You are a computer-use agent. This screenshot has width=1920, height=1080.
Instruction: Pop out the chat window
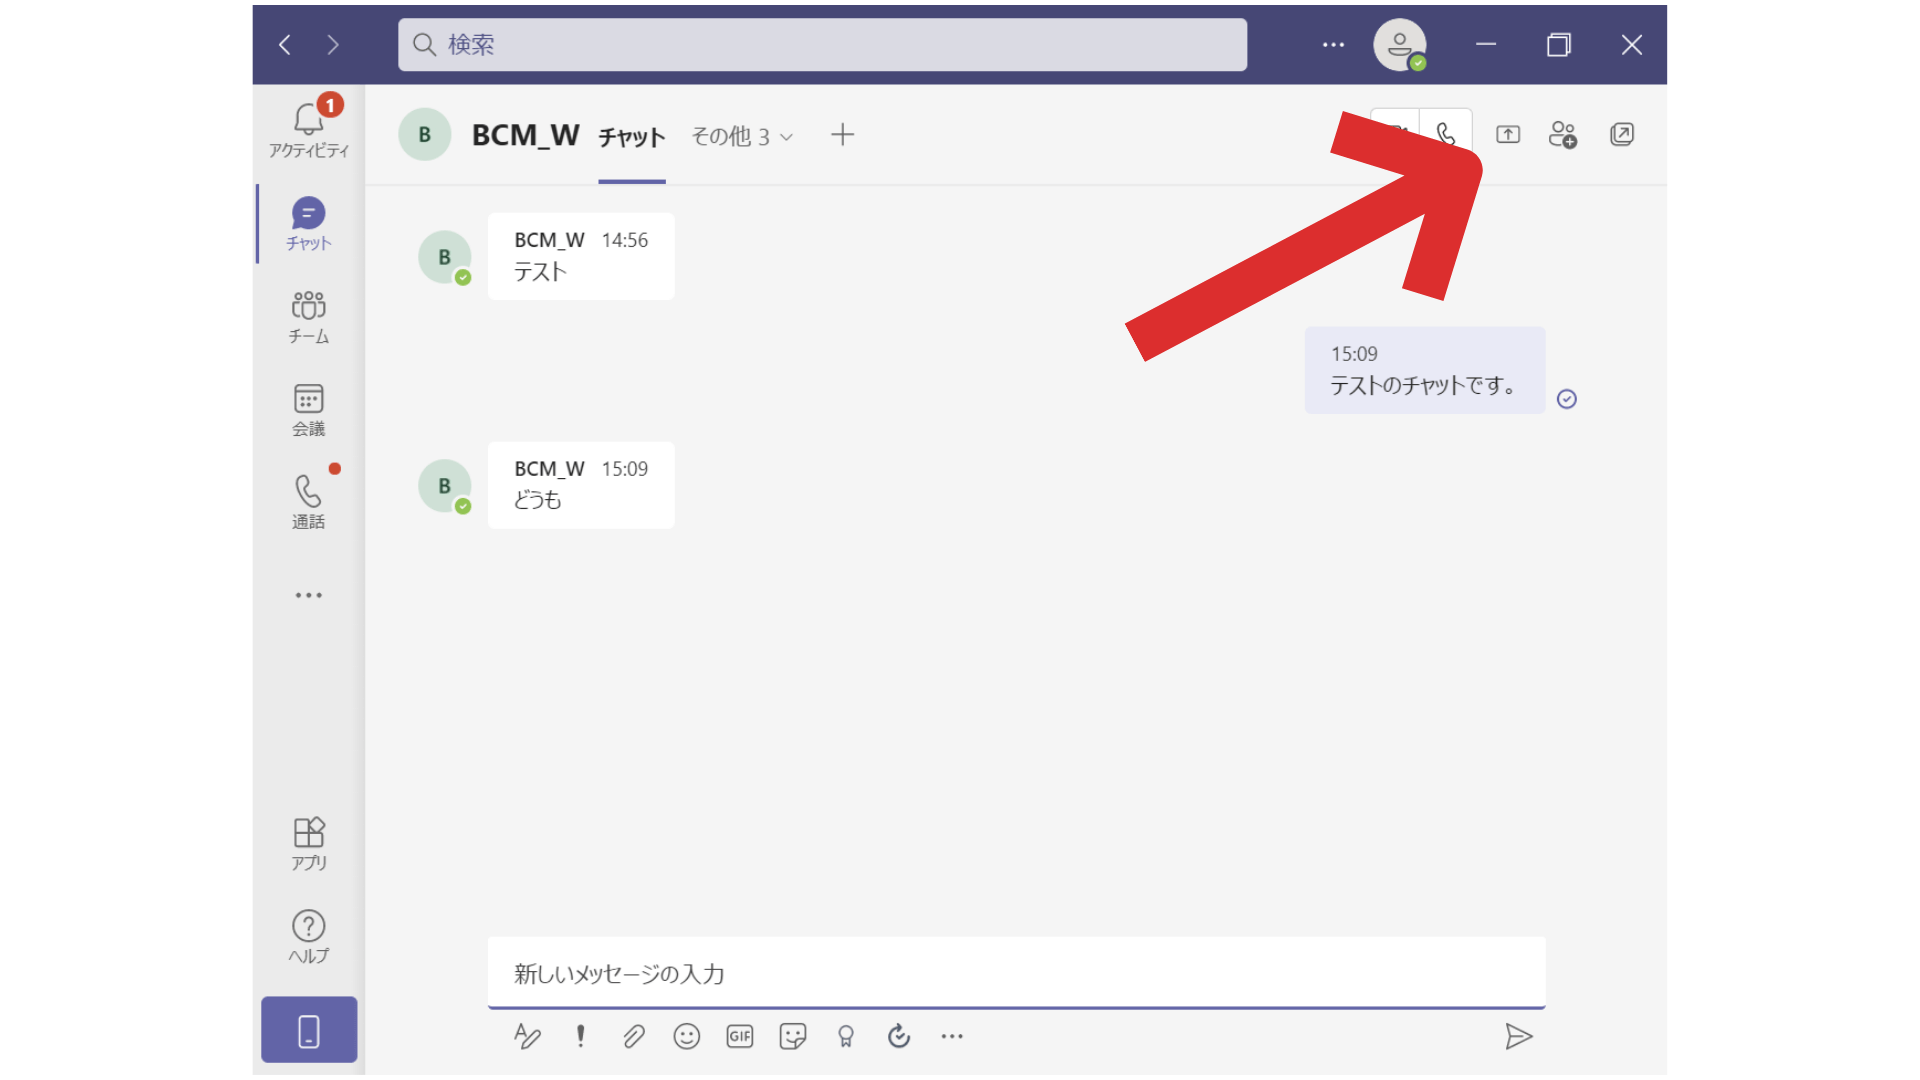pos(1622,135)
